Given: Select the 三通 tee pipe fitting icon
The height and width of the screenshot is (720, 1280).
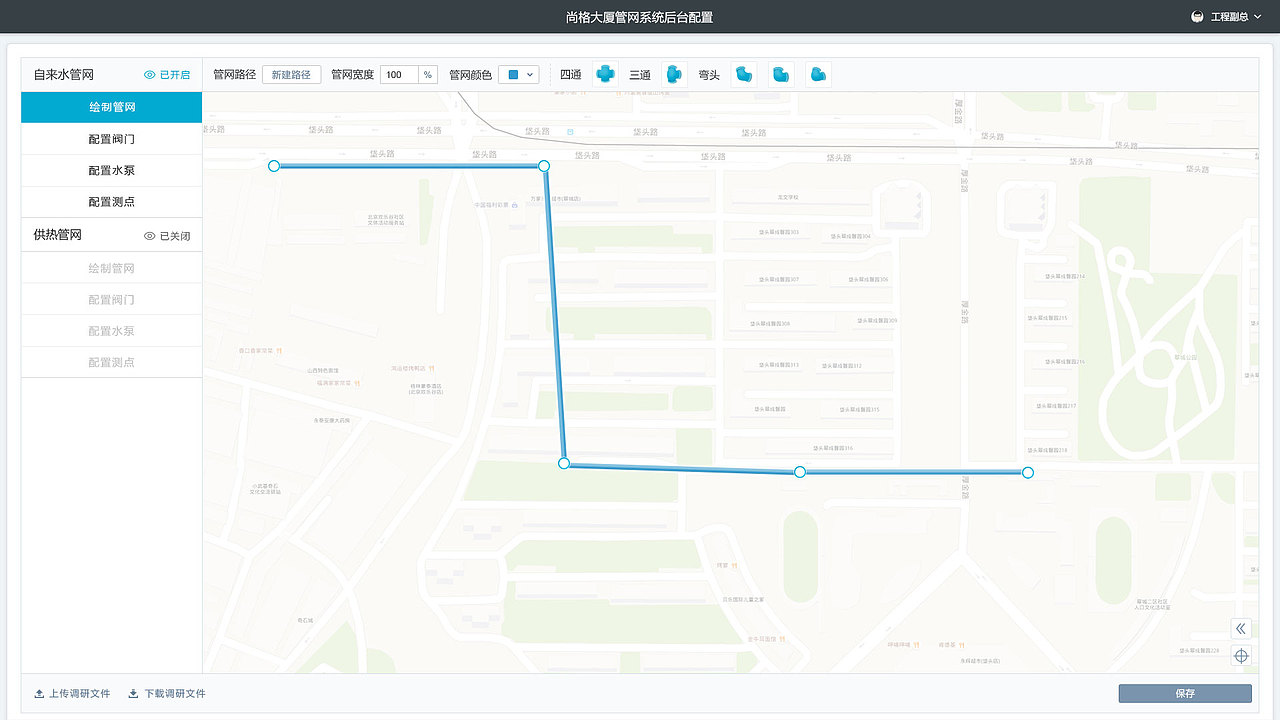Looking at the screenshot, I should tap(675, 75).
